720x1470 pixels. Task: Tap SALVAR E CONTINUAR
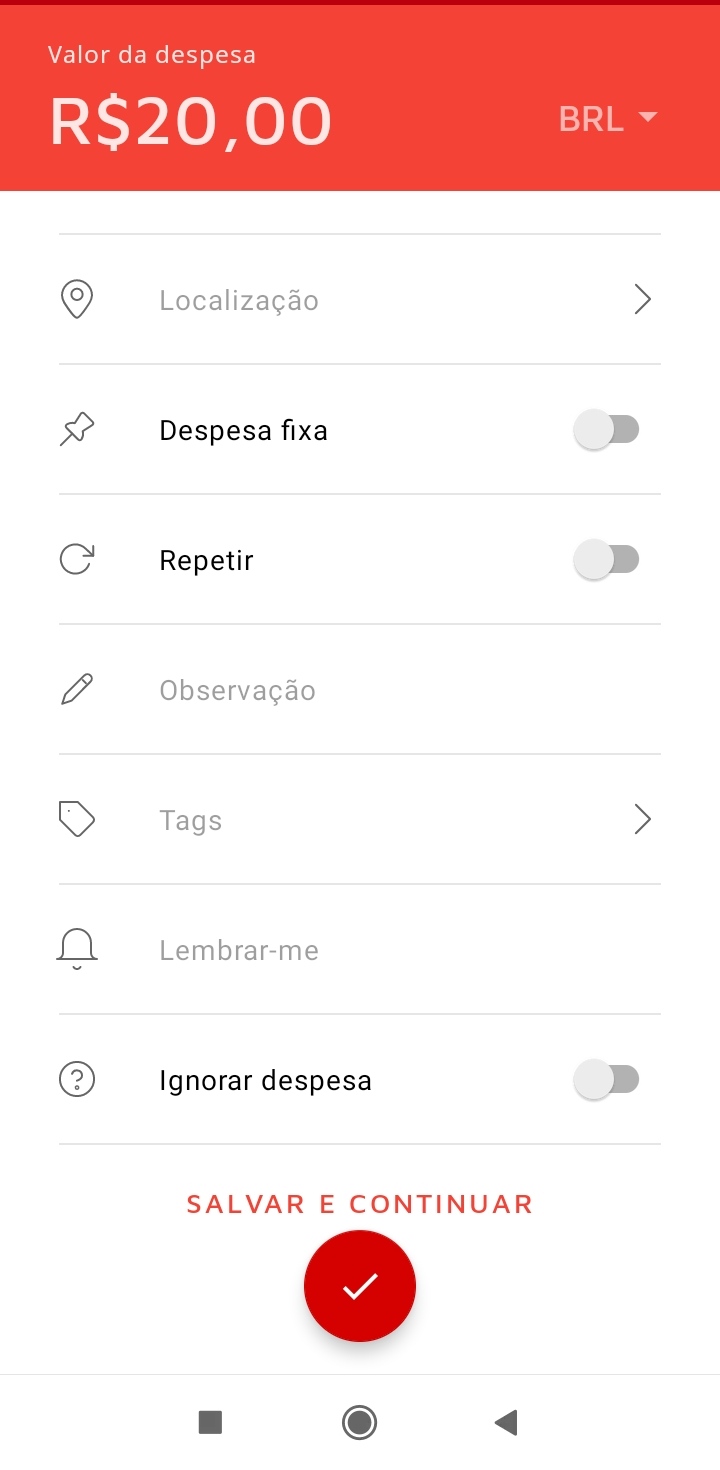point(360,1204)
